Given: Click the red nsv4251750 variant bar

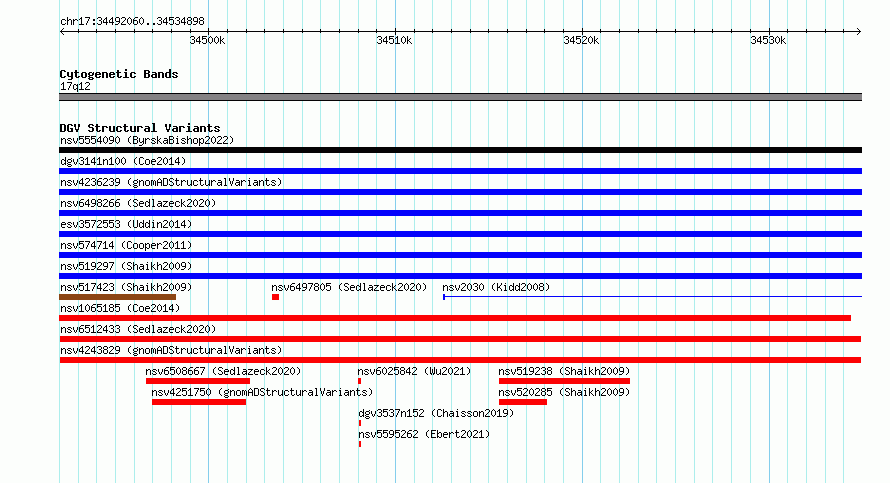Looking at the screenshot, I should click(x=199, y=402).
